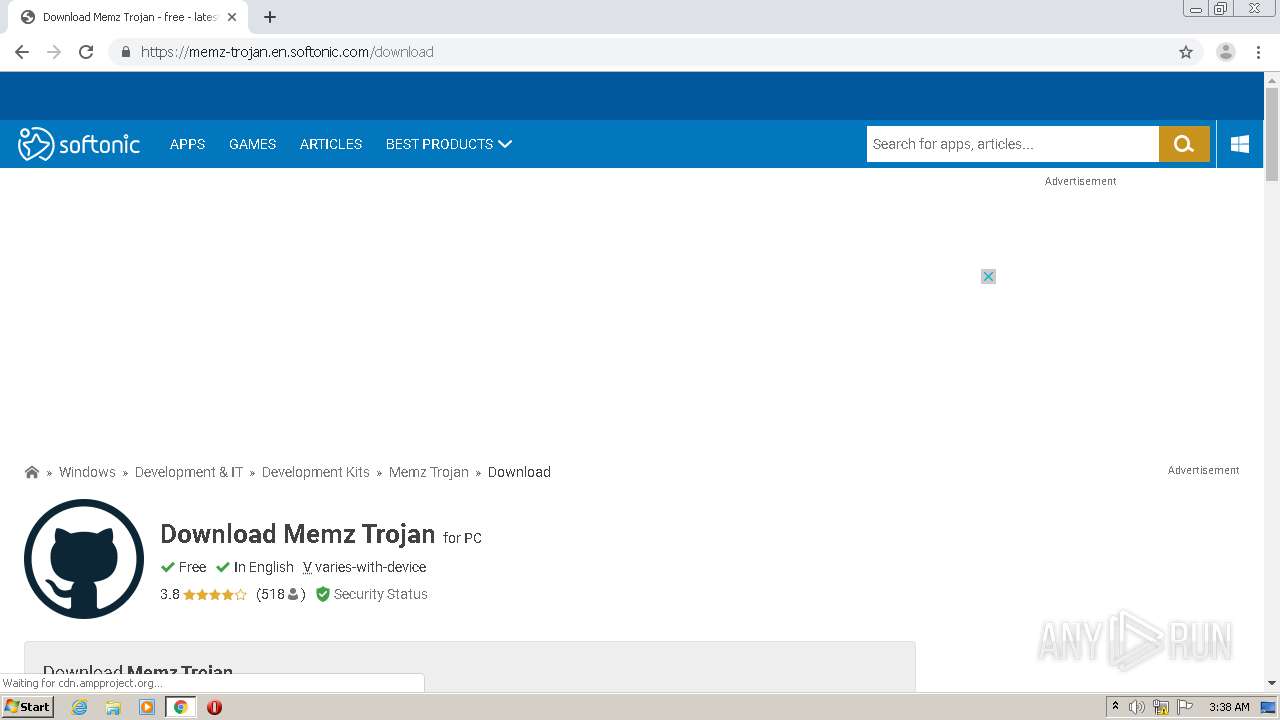View site info via the padlock icon
Image resolution: width=1280 pixels, height=720 pixels.
125,52
